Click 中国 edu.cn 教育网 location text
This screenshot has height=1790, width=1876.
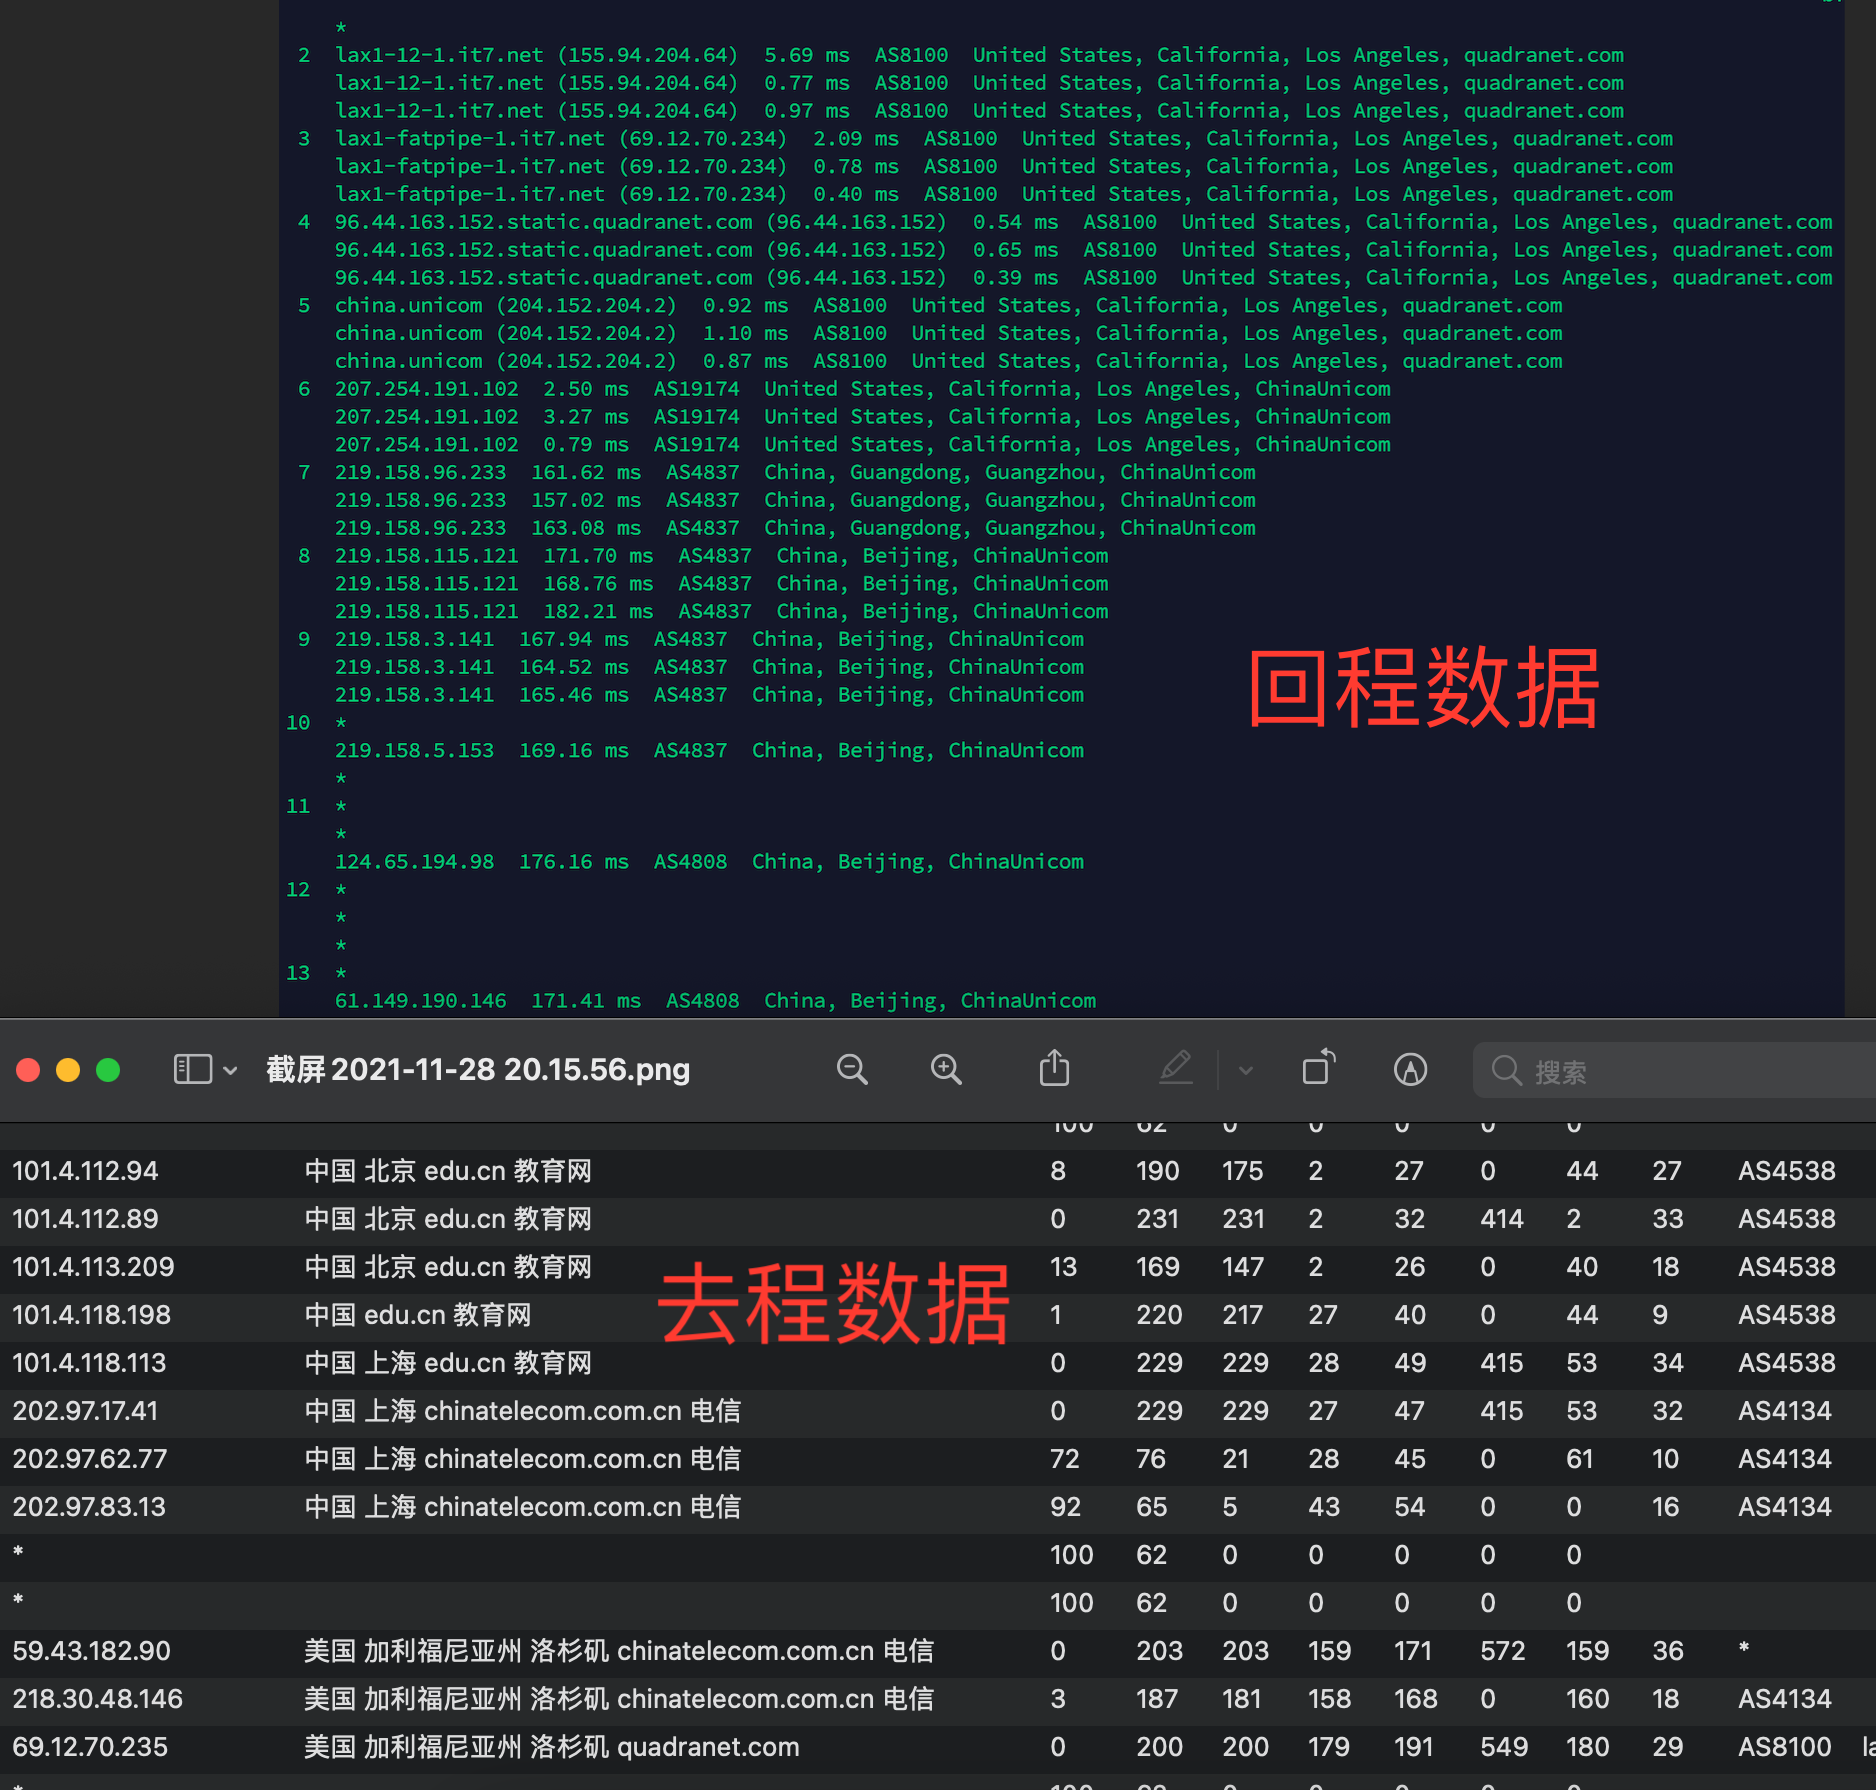pos(418,1315)
